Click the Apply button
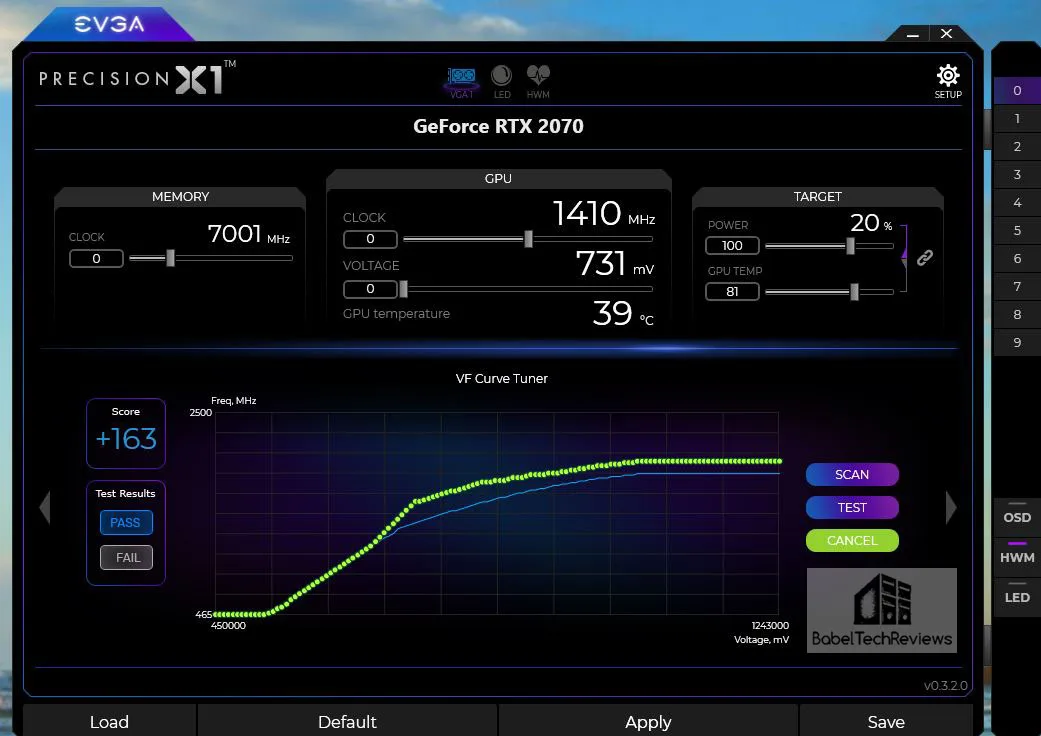The width and height of the screenshot is (1041, 736). coord(648,721)
